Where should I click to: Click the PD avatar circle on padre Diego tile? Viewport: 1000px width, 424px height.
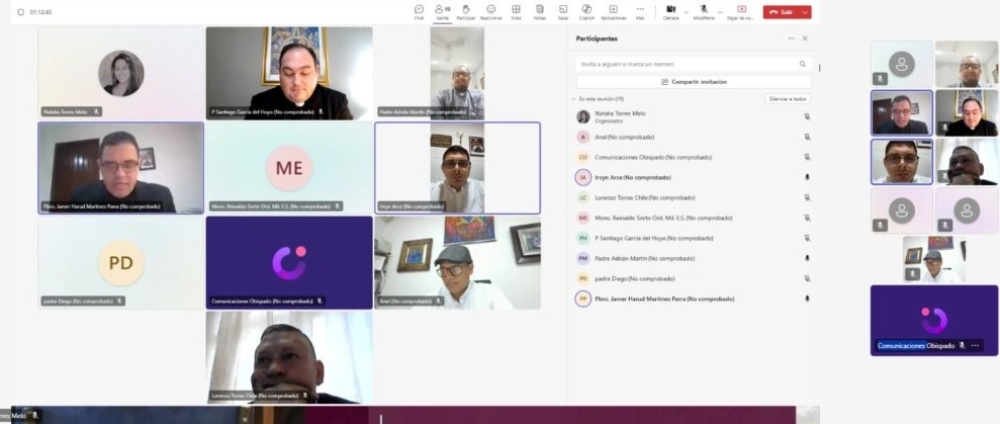coord(121,263)
